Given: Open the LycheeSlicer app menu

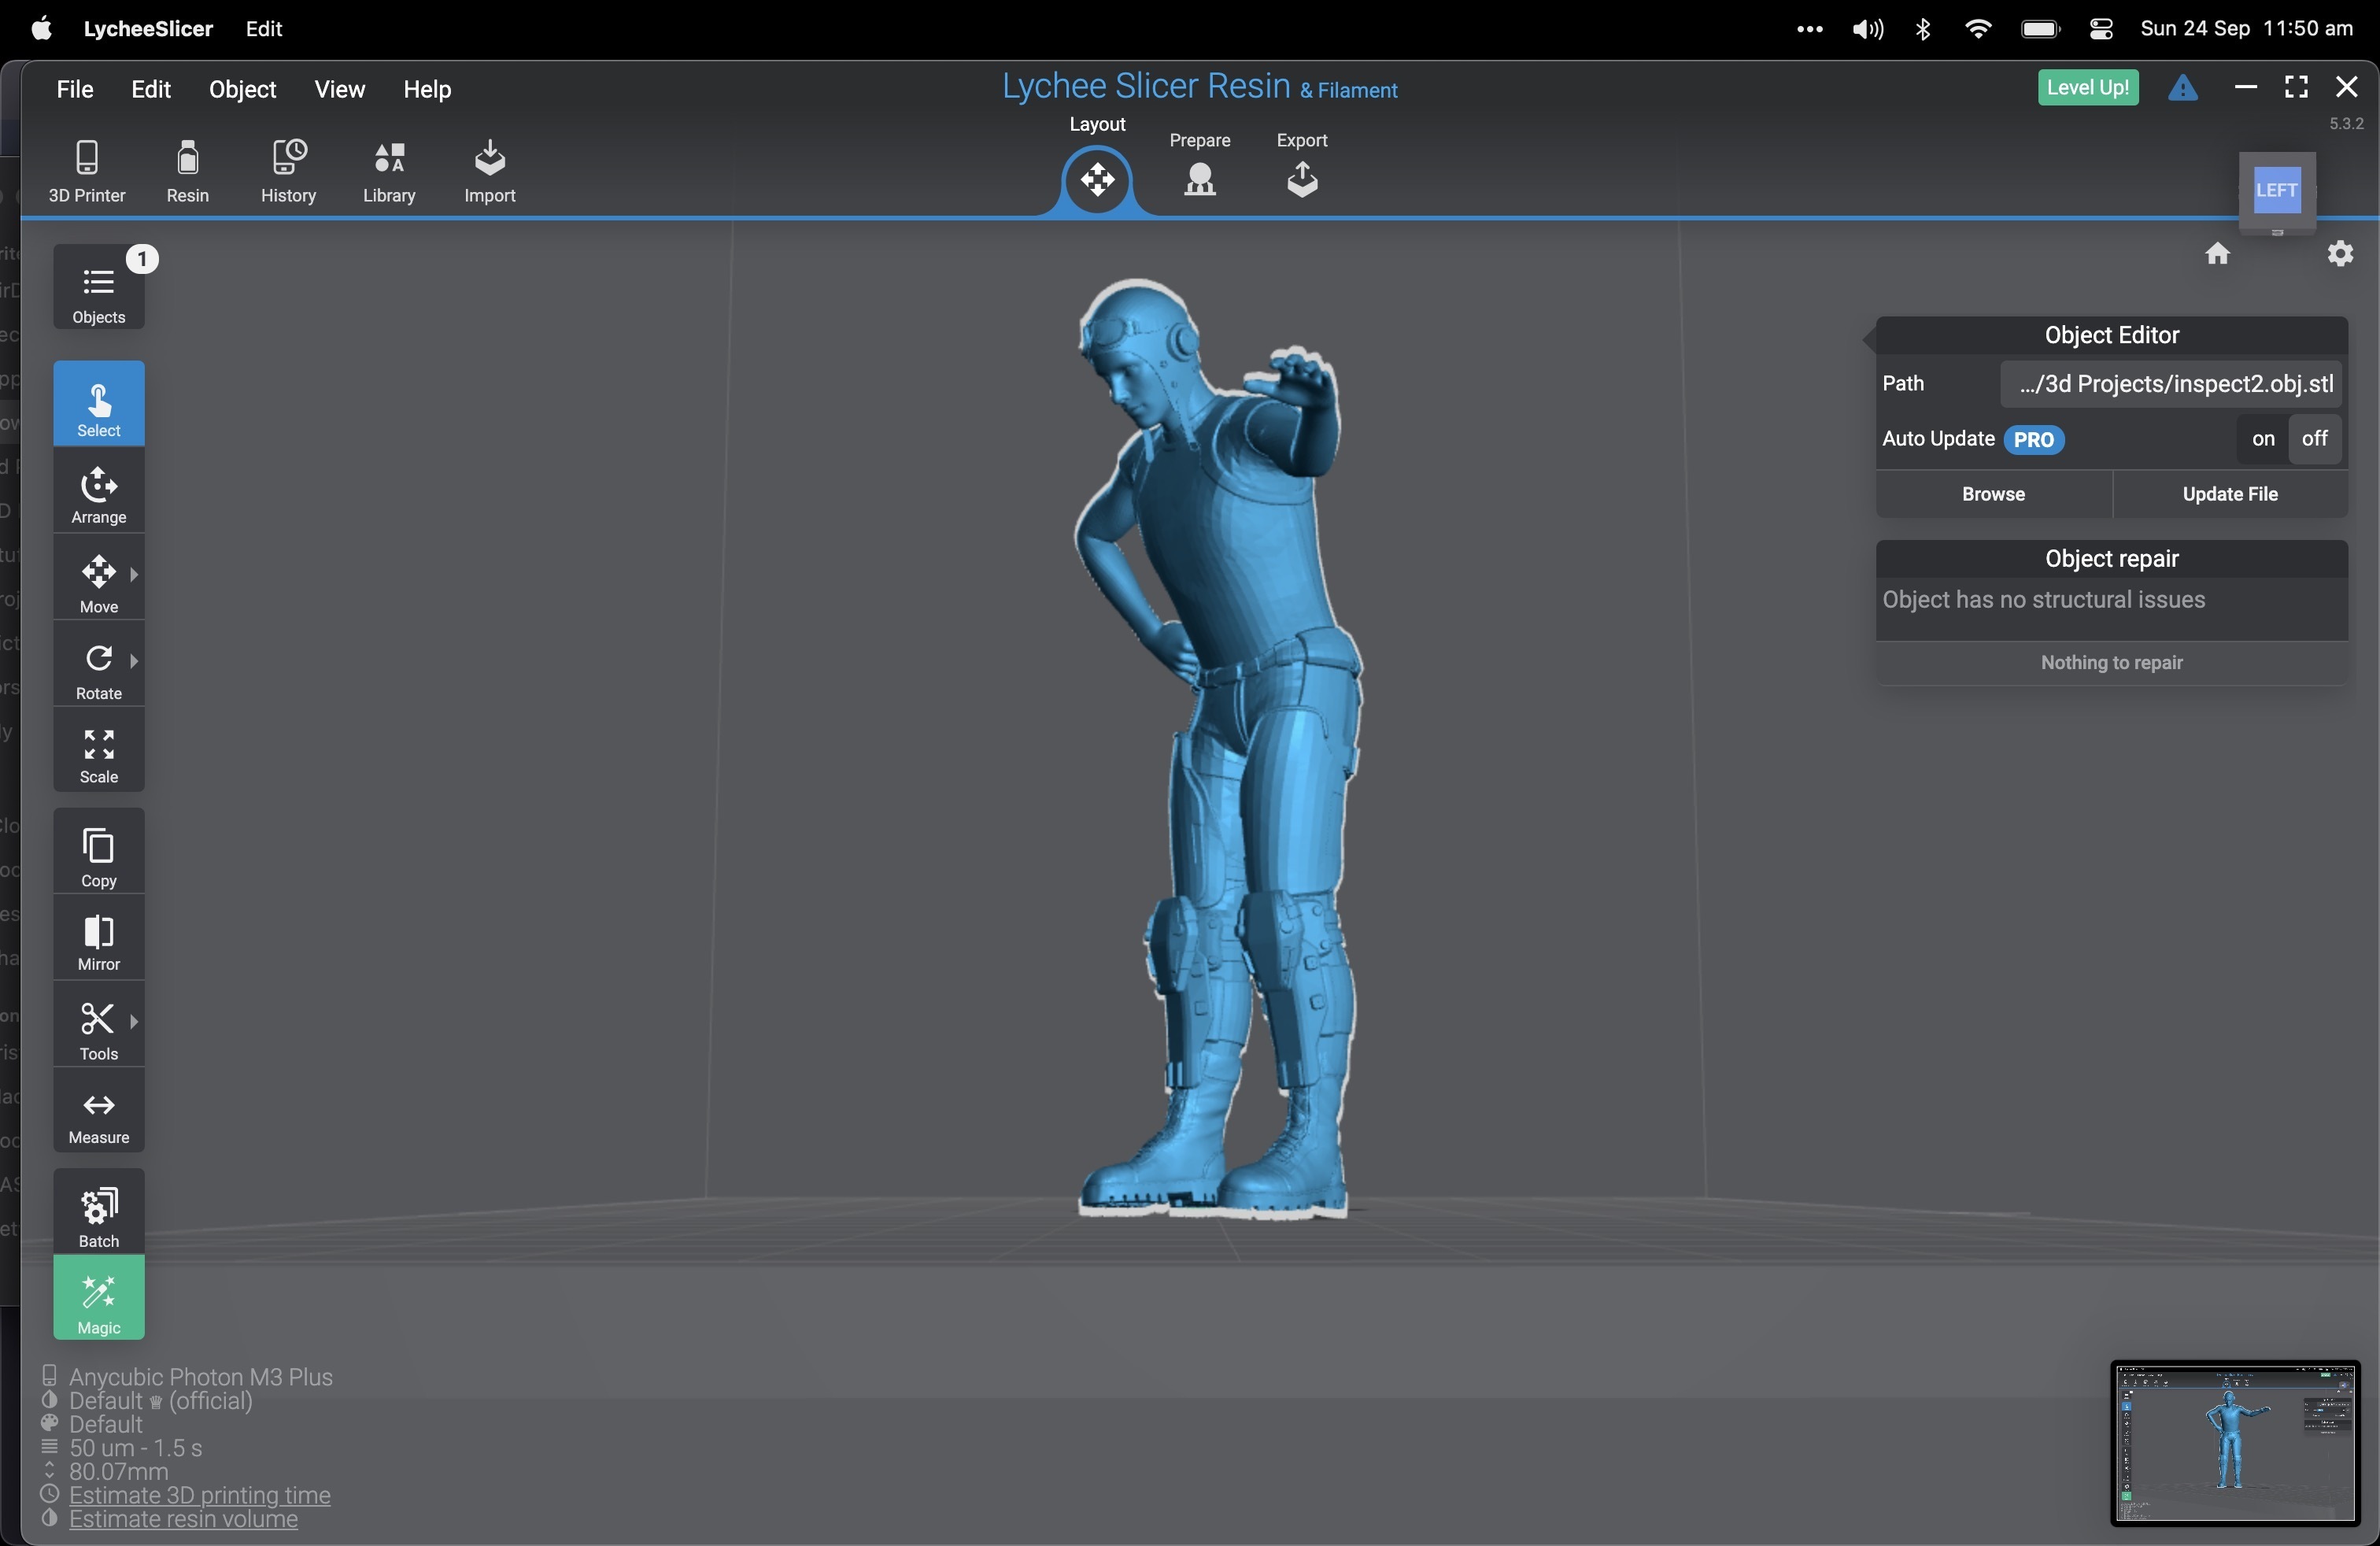Looking at the screenshot, I should pyautogui.click(x=148, y=29).
